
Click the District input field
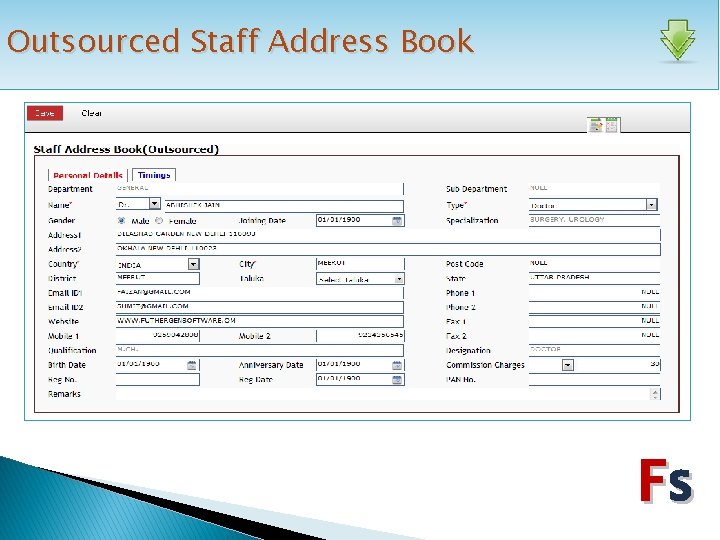158,278
